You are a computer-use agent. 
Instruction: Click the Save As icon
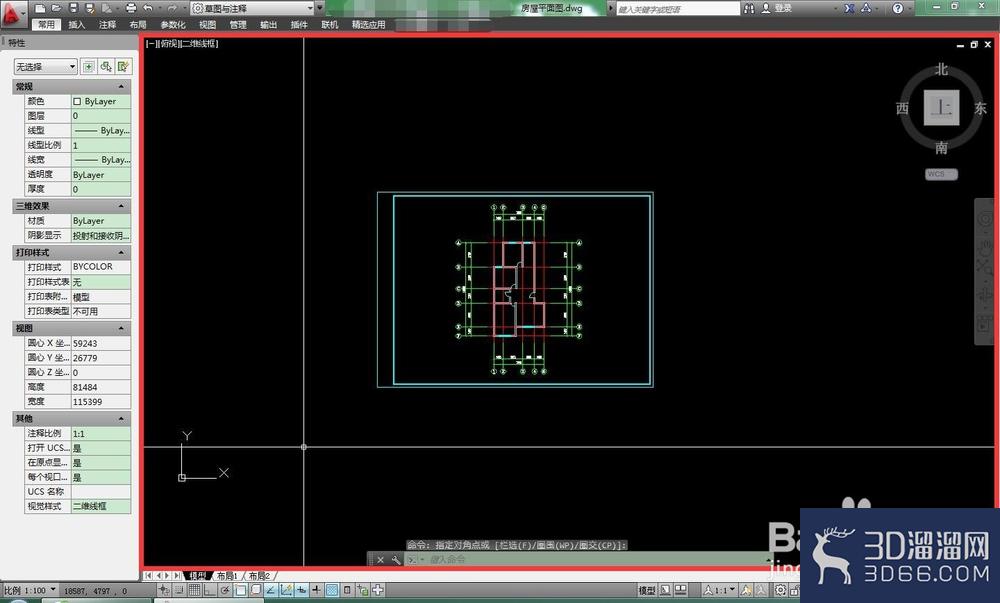[90, 8]
